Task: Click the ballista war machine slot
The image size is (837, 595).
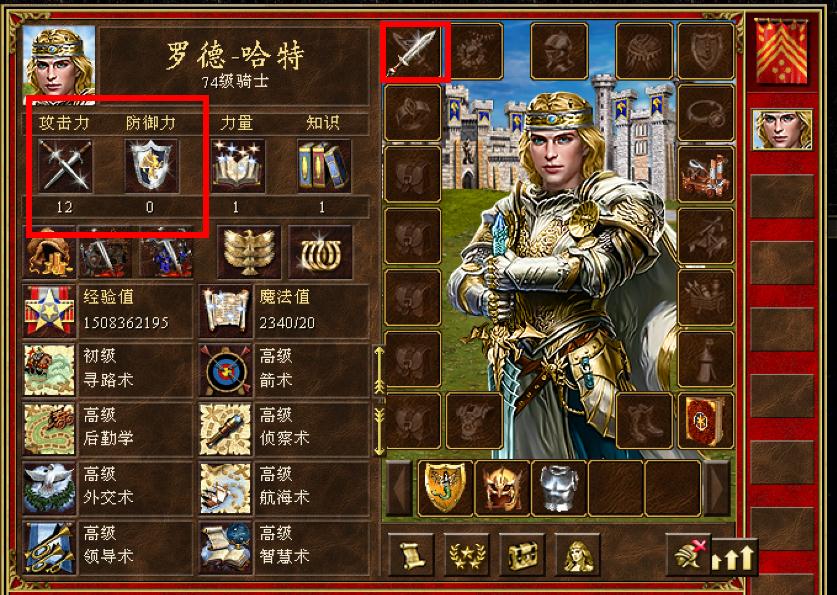Action: [706, 174]
